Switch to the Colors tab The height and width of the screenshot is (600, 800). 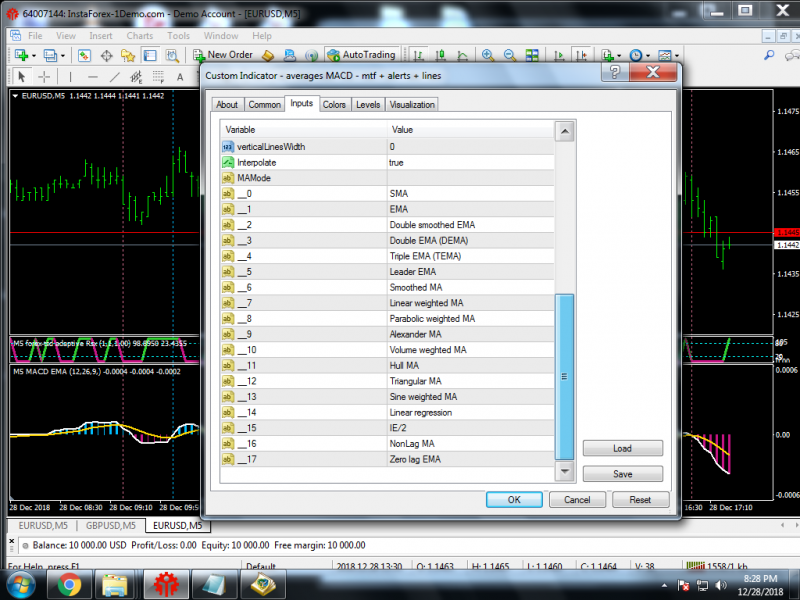[x=334, y=104]
